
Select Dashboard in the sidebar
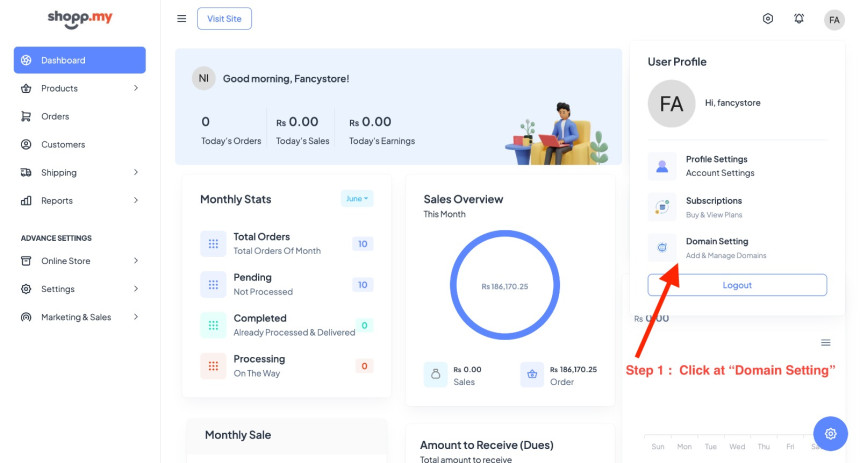(80, 60)
